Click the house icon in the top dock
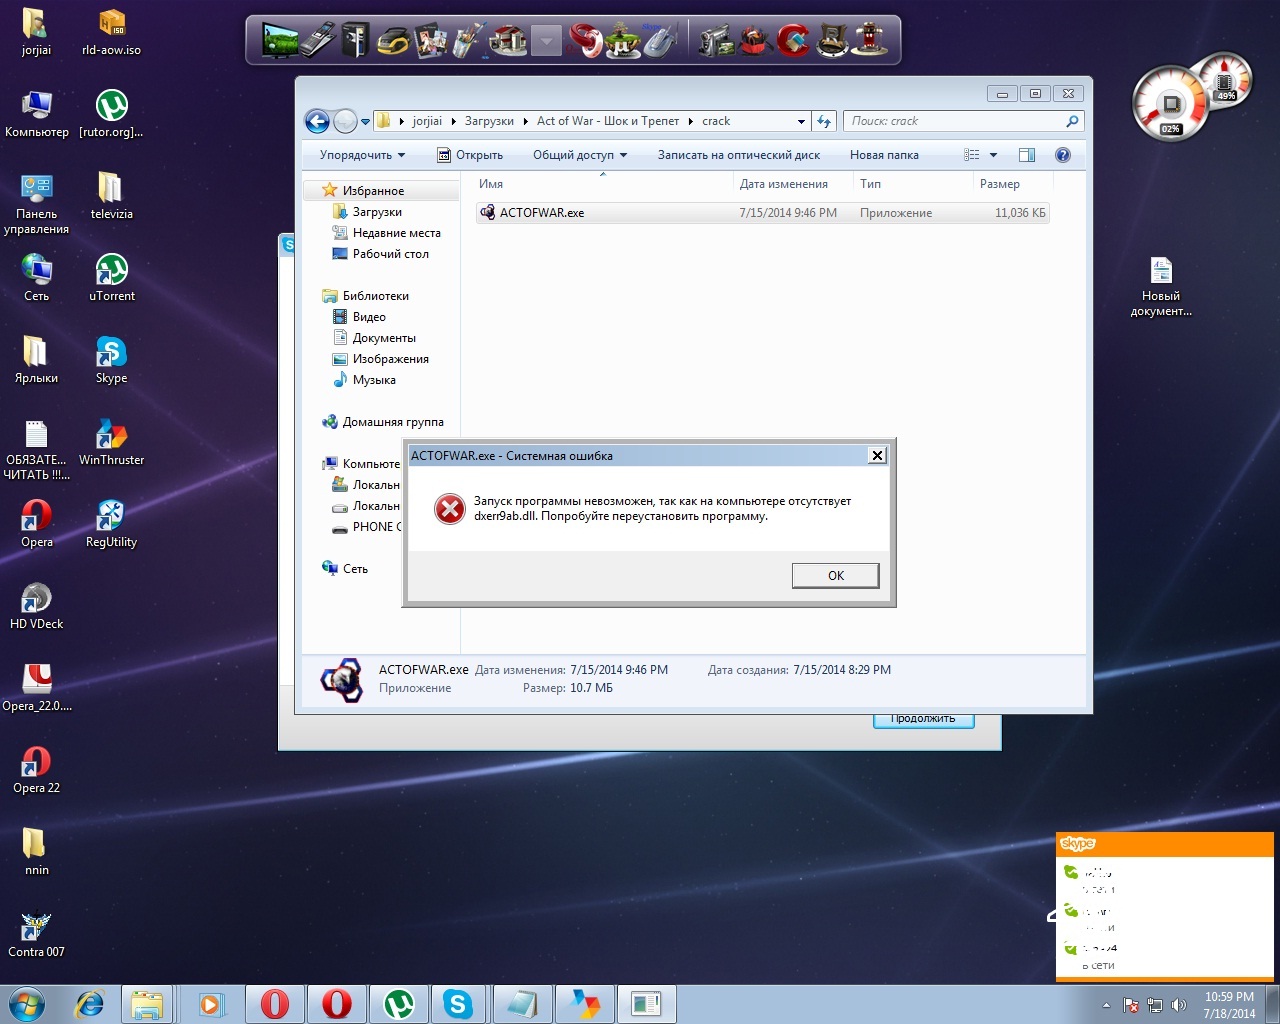 pyautogui.click(x=508, y=40)
